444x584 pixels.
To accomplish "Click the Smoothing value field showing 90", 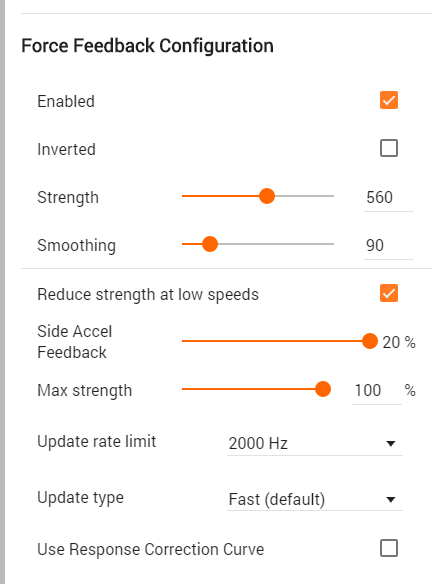I will point(388,245).
